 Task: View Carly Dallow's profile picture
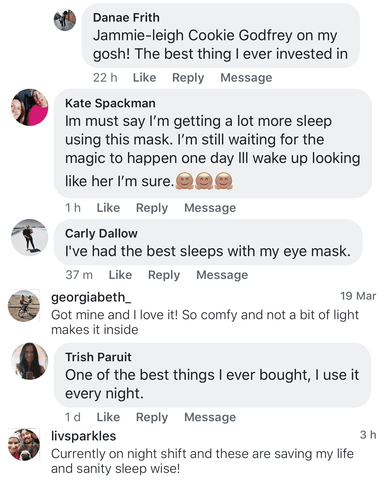coord(30,237)
